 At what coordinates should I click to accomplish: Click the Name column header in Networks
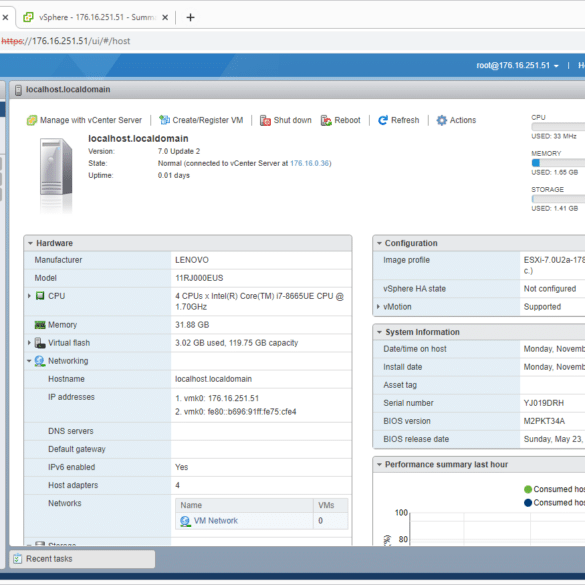click(x=244, y=506)
